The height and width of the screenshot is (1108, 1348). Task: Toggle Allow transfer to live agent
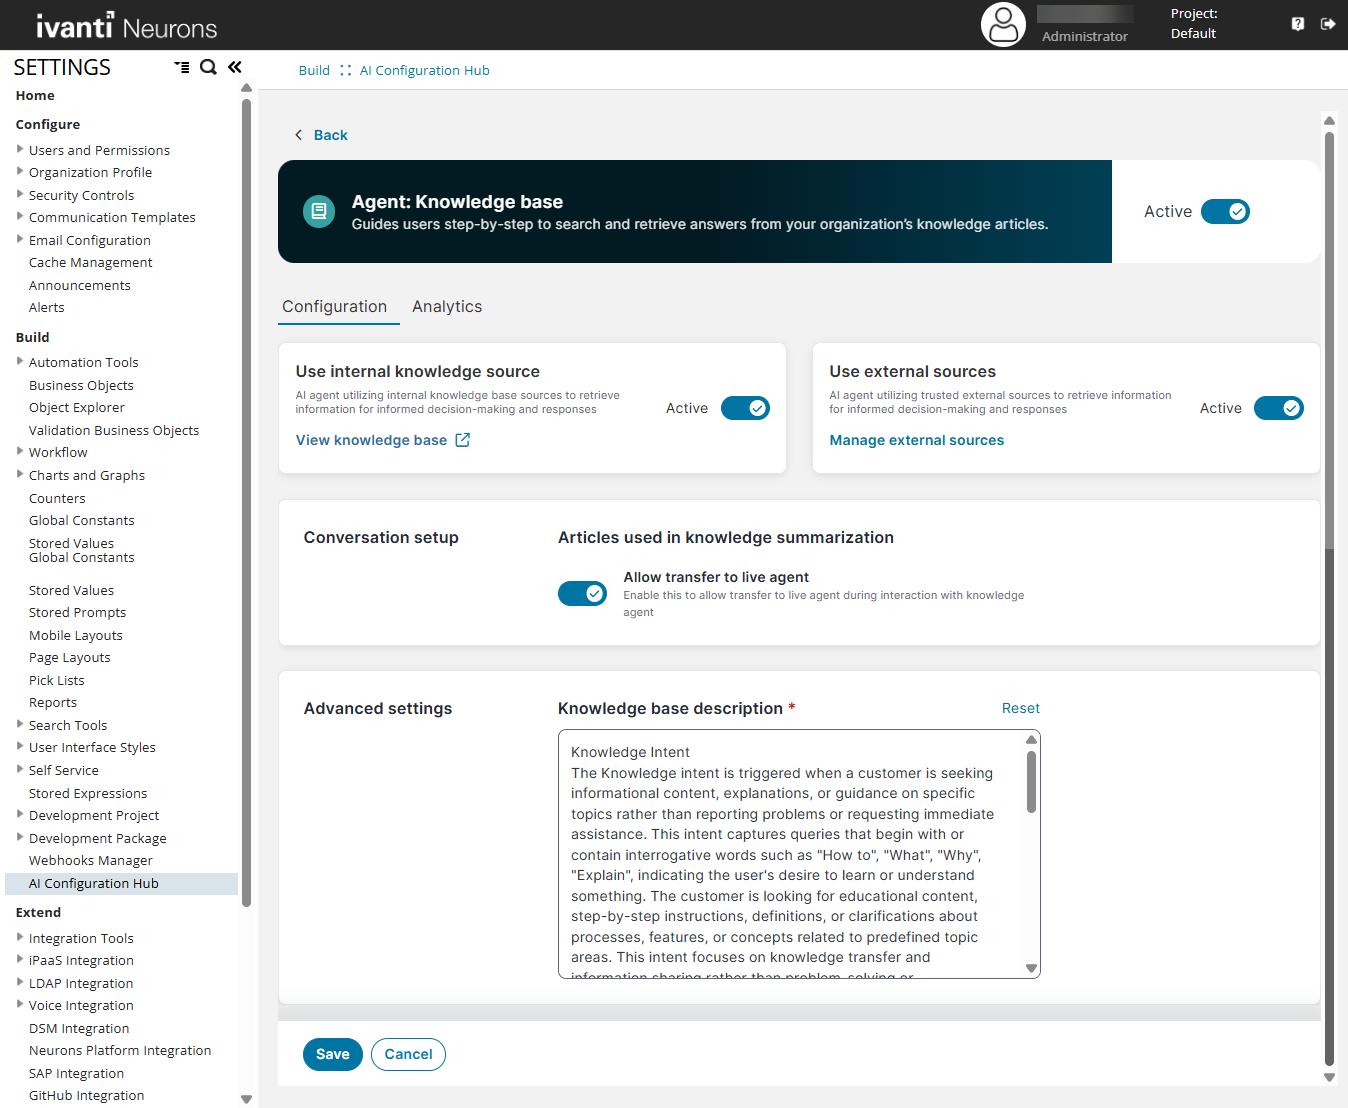tap(582, 594)
